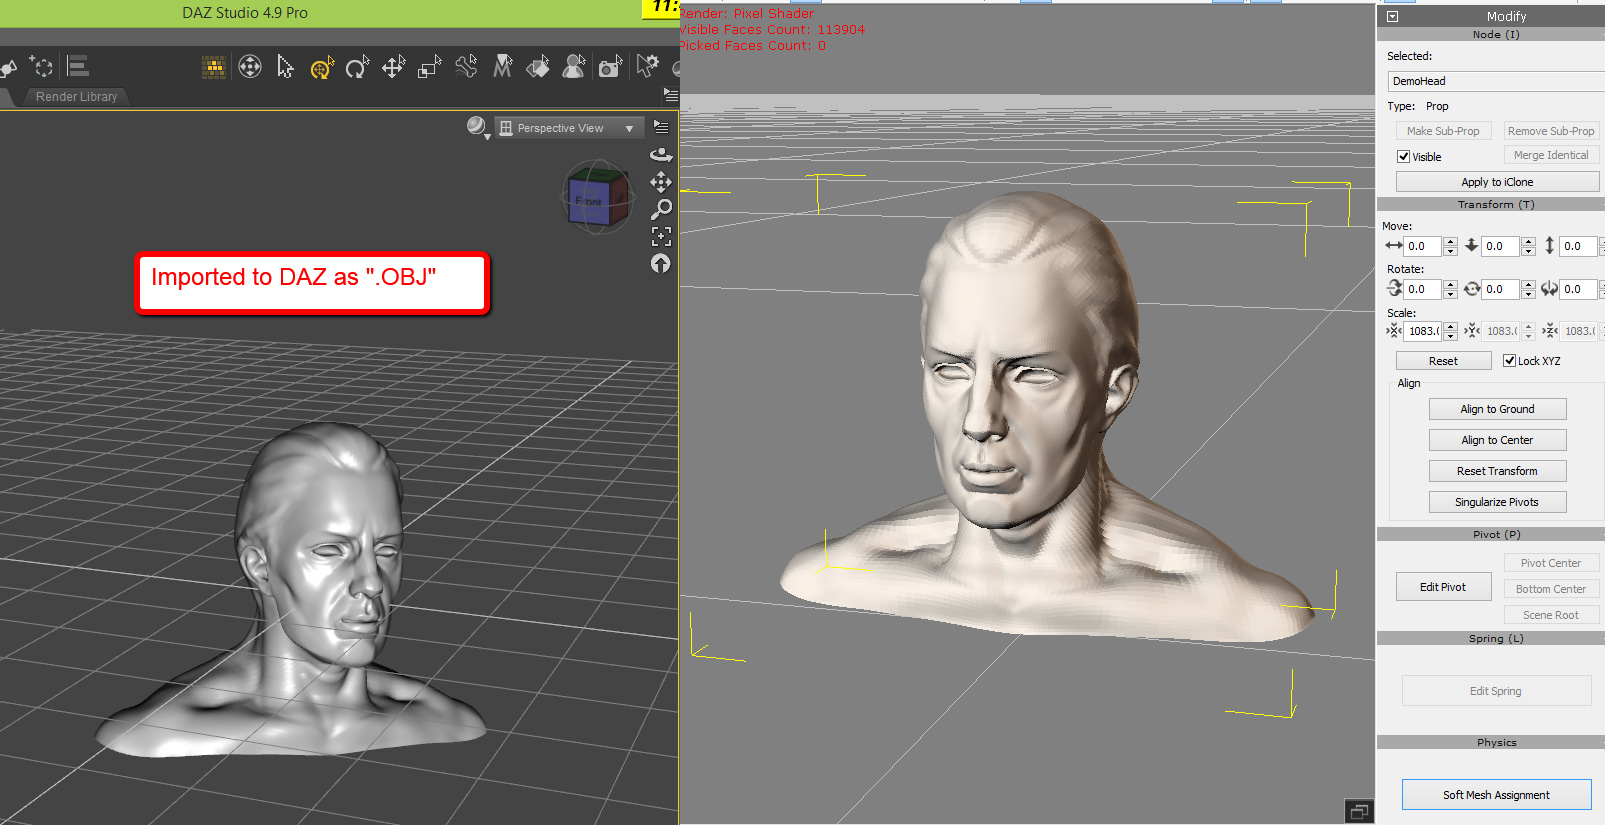This screenshot has height=825, width=1605.
Task: Click the restore window icon in iClone viewport
Action: click(1359, 811)
